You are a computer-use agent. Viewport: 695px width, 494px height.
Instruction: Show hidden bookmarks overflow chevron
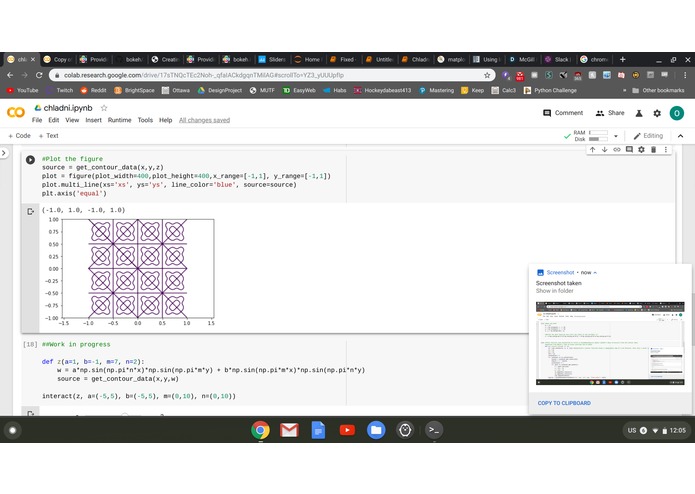pyautogui.click(x=625, y=90)
